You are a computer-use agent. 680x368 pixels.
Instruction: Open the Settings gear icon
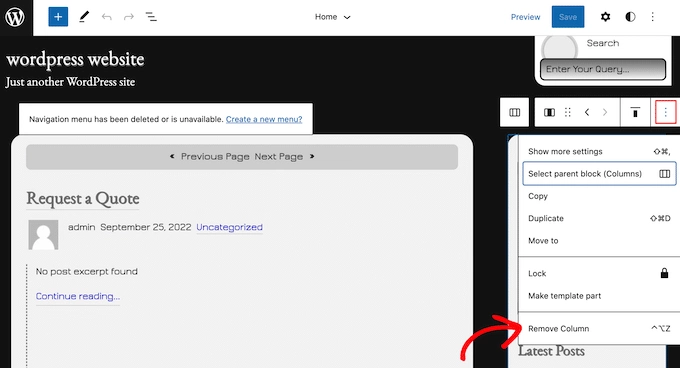(605, 17)
